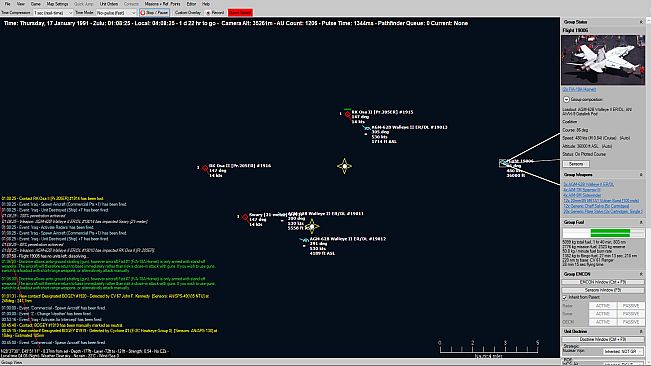Click the Stop / Pause button
This screenshot has width=651, height=366.
coord(154,13)
